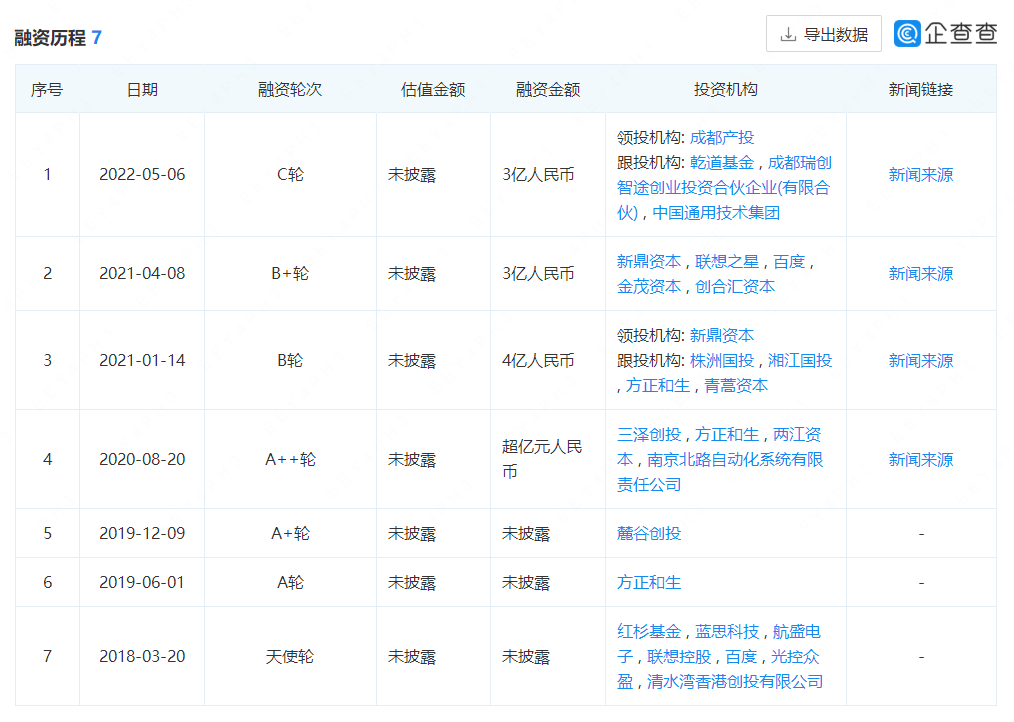Click the 新闻链接 column header
Image resolution: width=1014 pixels, height=722 pixels.
click(x=920, y=89)
